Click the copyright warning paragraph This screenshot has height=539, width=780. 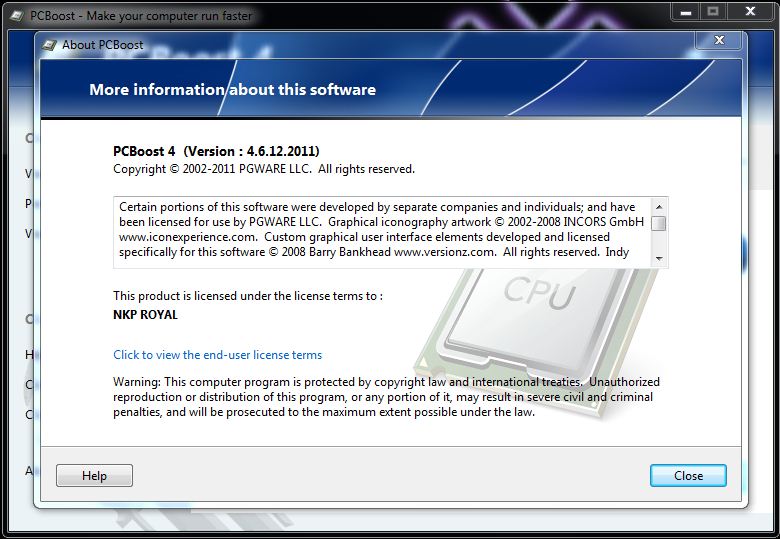point(386,397)
